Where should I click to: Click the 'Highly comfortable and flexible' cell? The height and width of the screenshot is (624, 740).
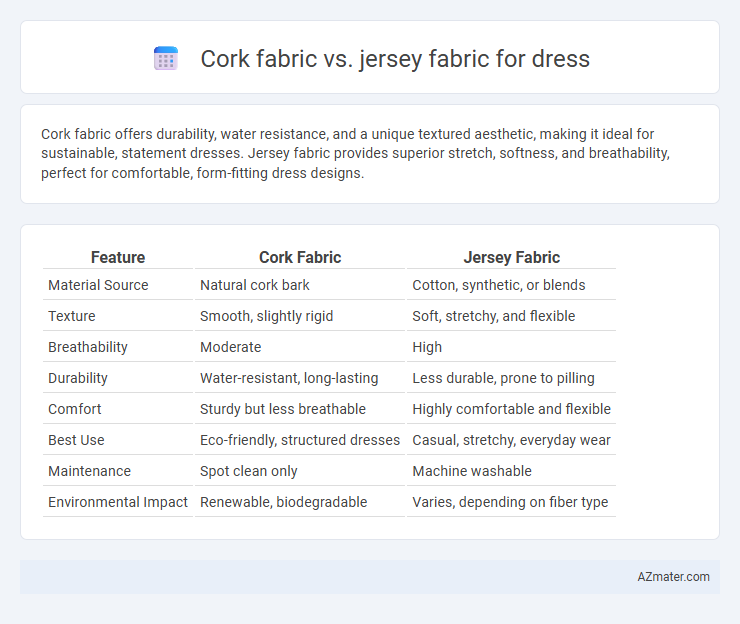pos(512,409)
